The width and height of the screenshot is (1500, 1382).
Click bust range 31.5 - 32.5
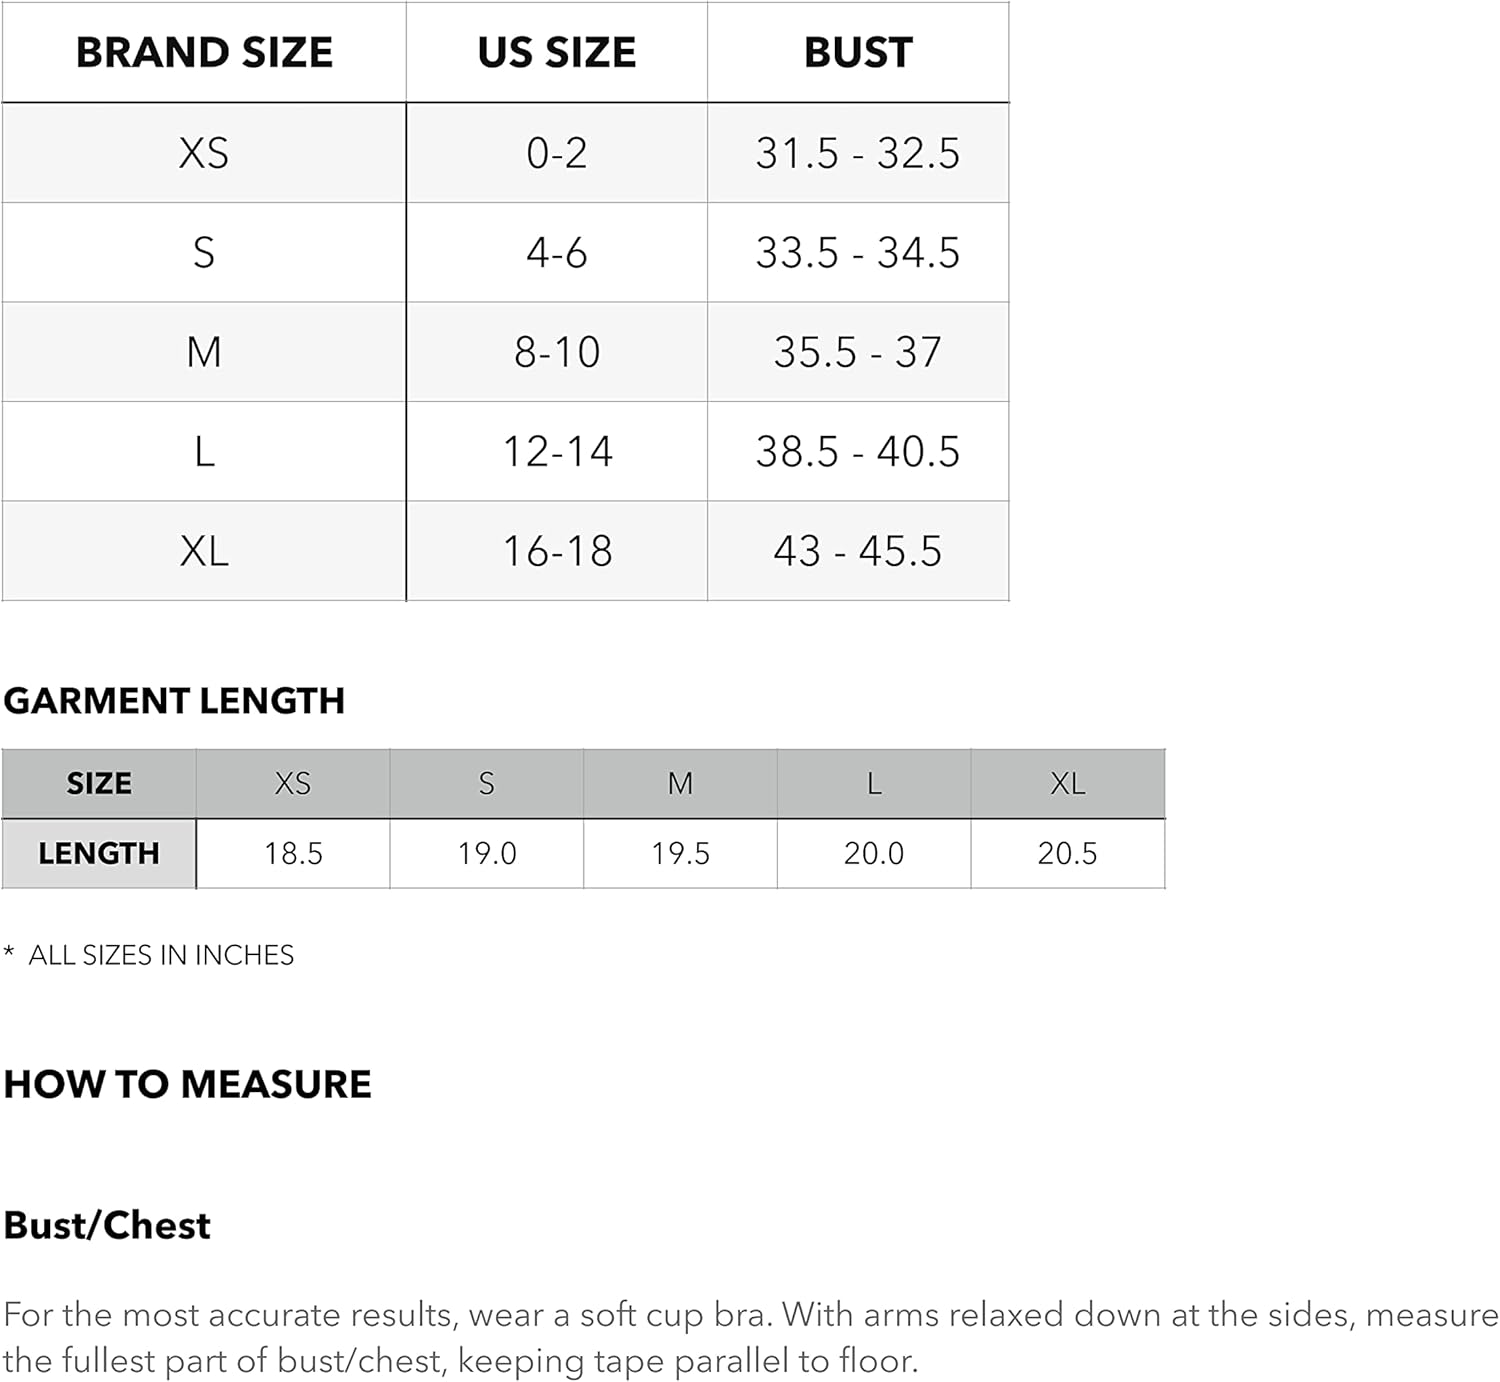coord(858,153)
